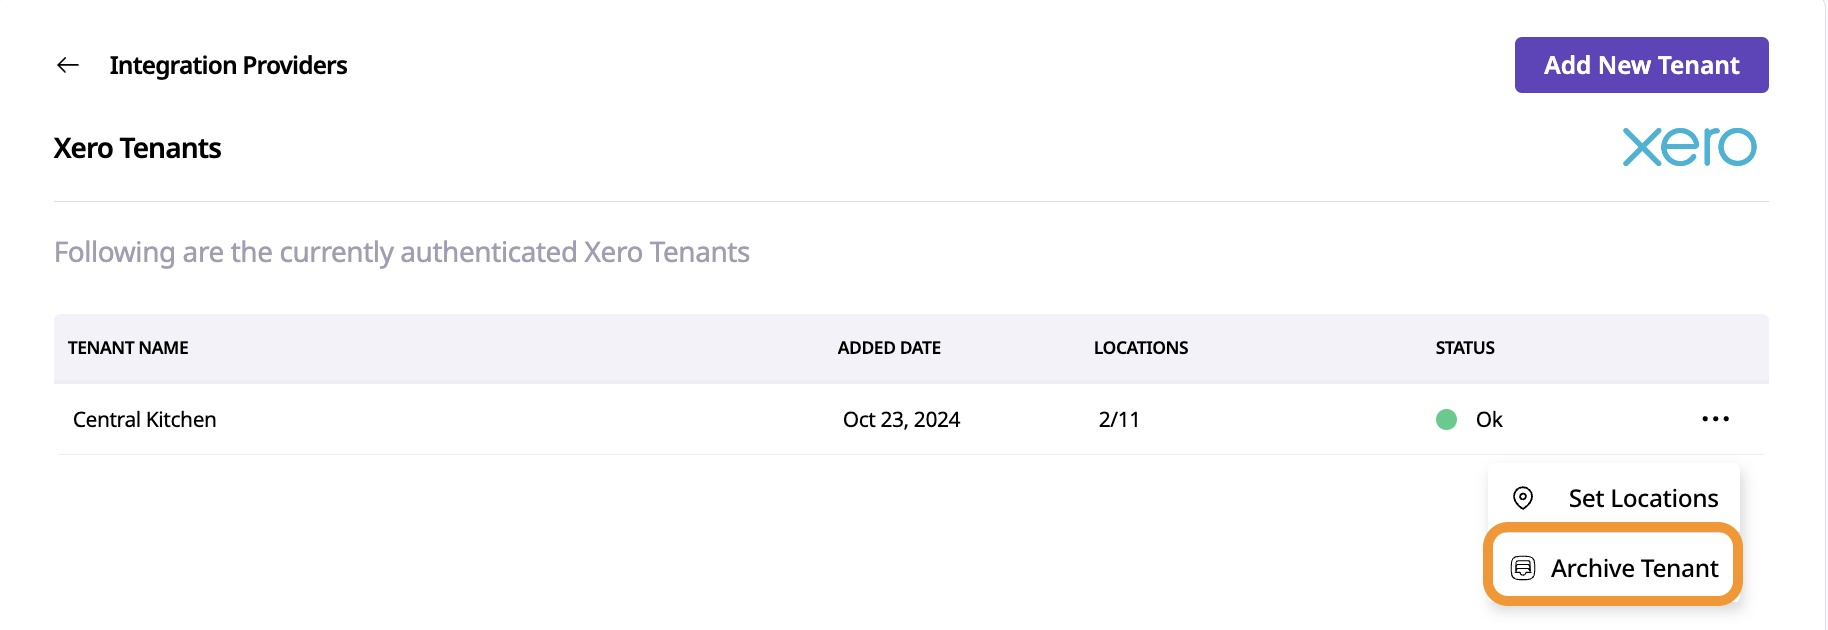Click the archive icon beside Archive Tenant
This screenshot has width=1828, height=630.
(1523, 568)
